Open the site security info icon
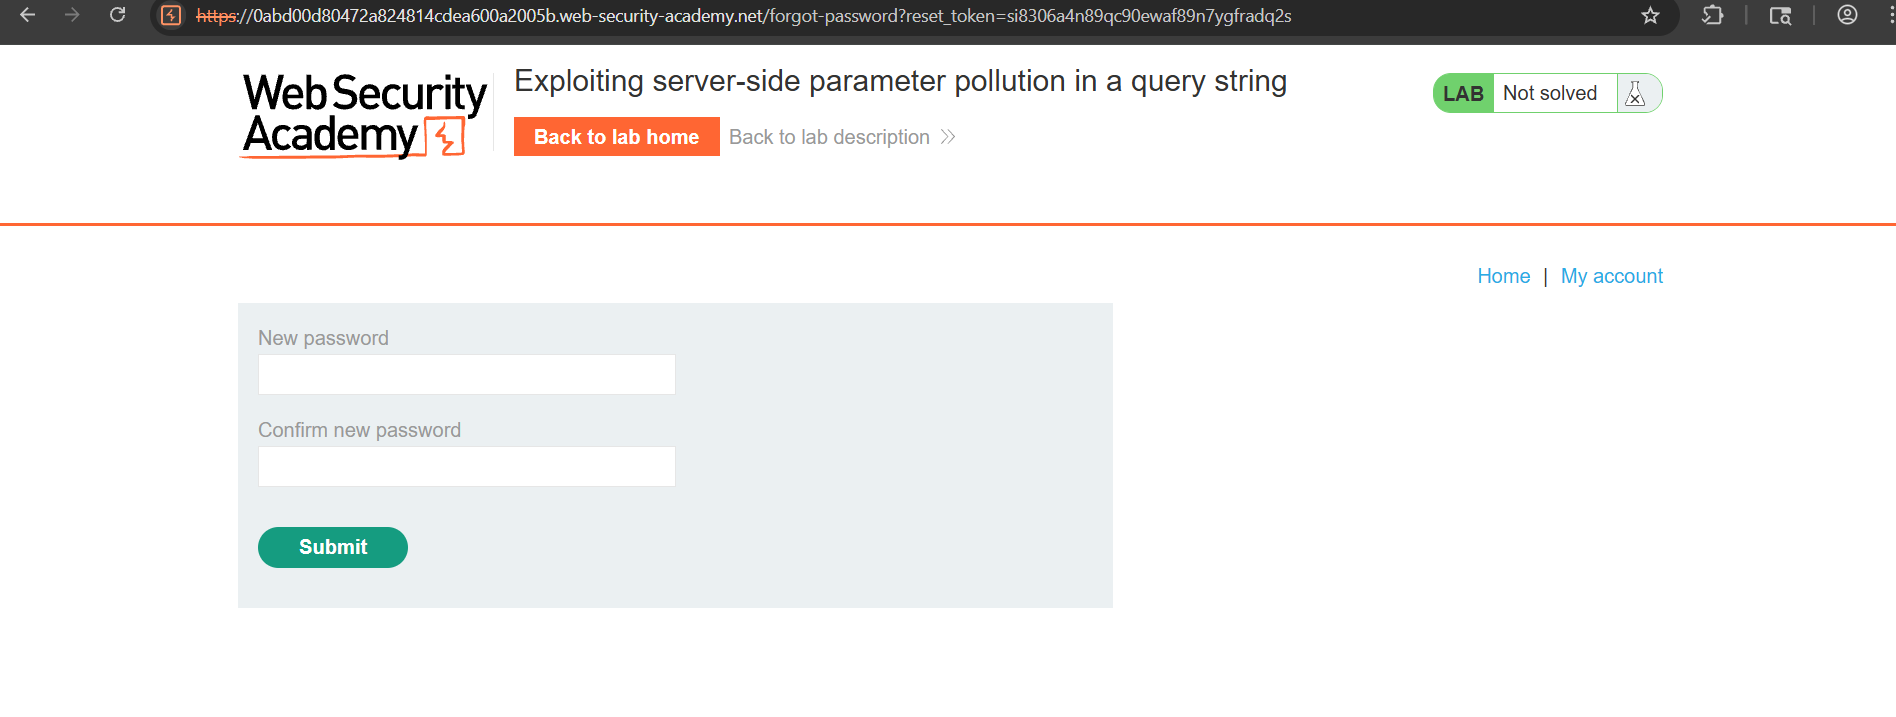The image size is (1896, 717). point(171,16)
